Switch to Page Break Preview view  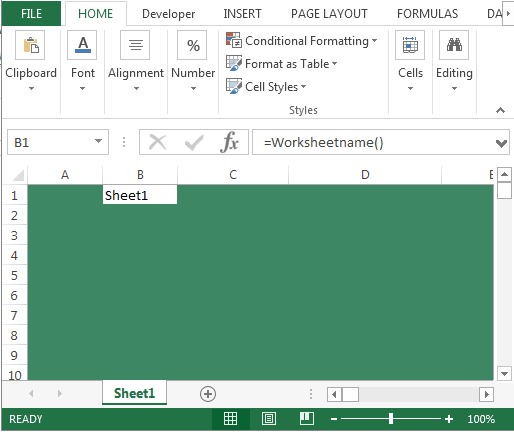307,419
